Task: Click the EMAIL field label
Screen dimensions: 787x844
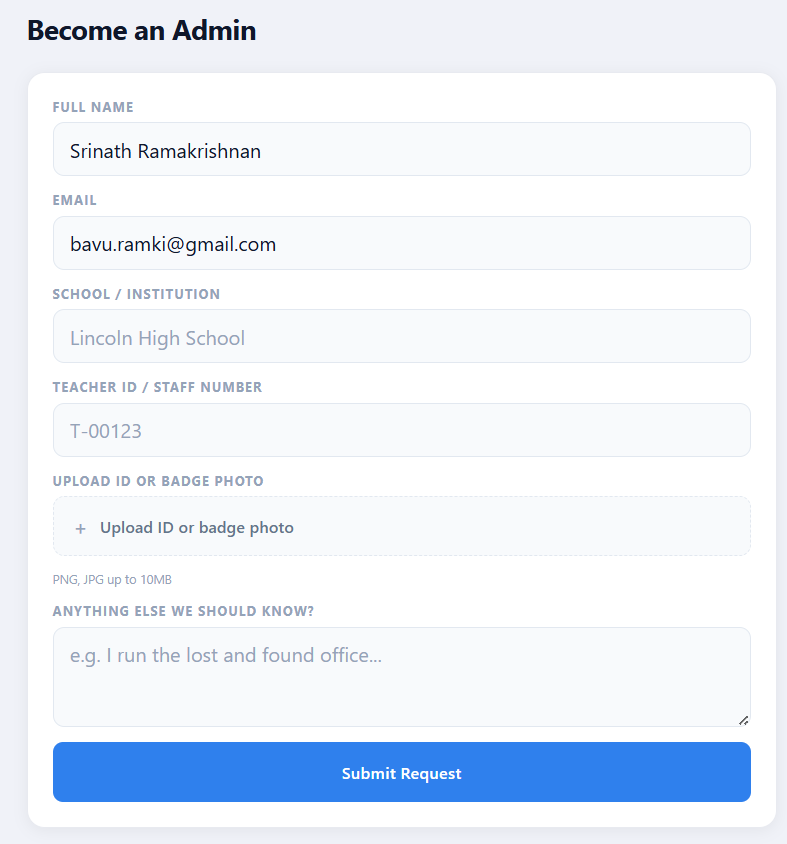Action: (x=75, y=200)
